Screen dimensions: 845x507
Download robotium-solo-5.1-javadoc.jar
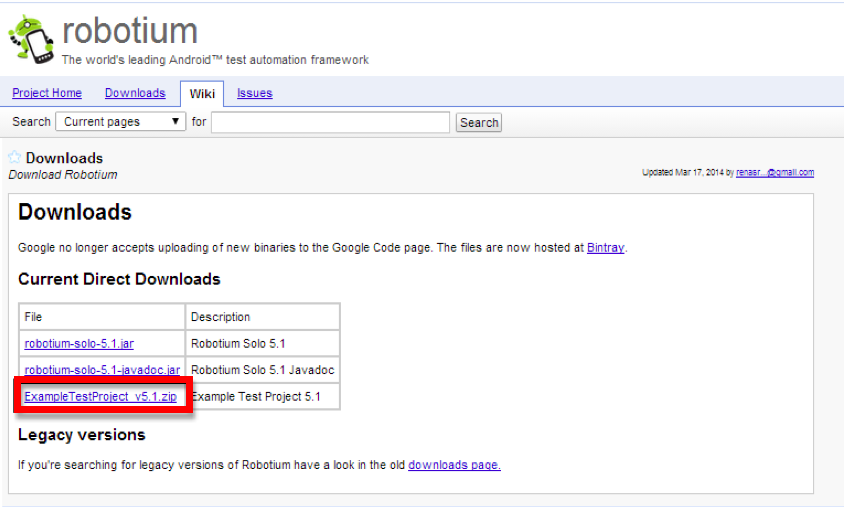[102, 370]
